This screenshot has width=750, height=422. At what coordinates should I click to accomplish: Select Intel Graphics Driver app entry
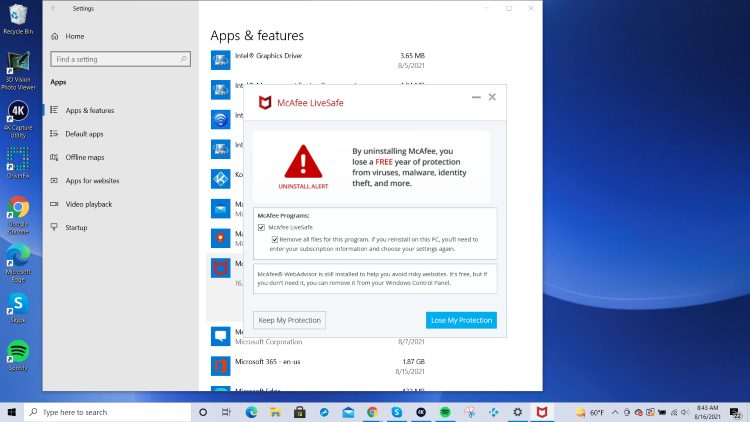318,60
